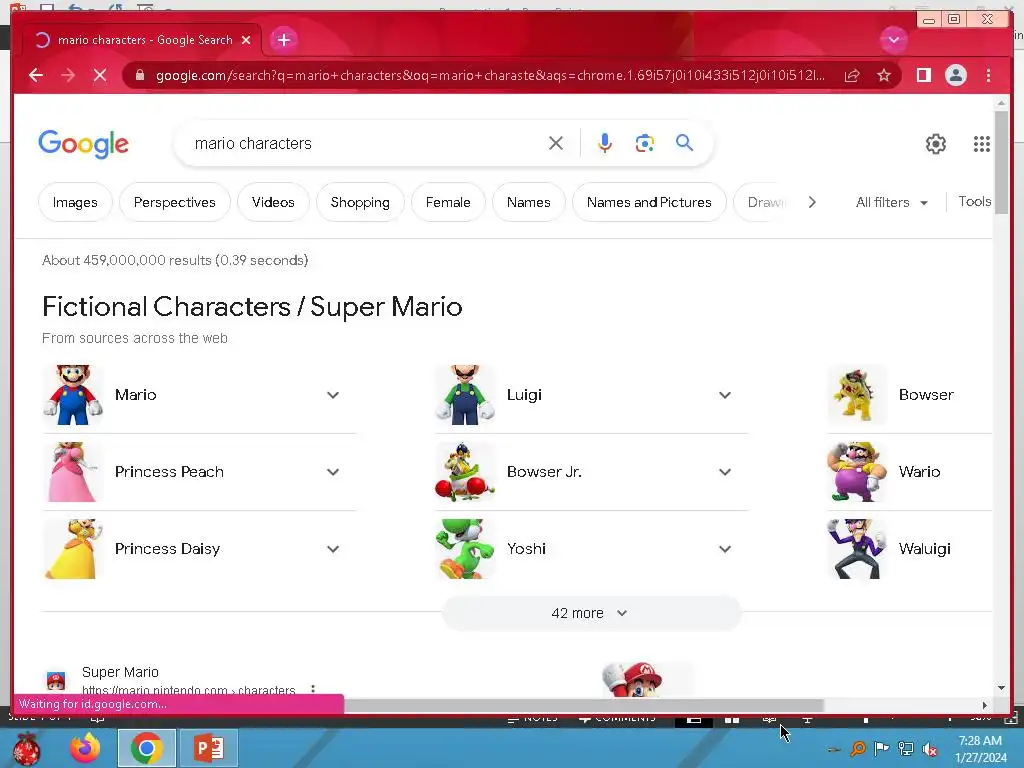Click the Princess Daisy name
The height and width of the screenshot is (768, 1024).
167,549
